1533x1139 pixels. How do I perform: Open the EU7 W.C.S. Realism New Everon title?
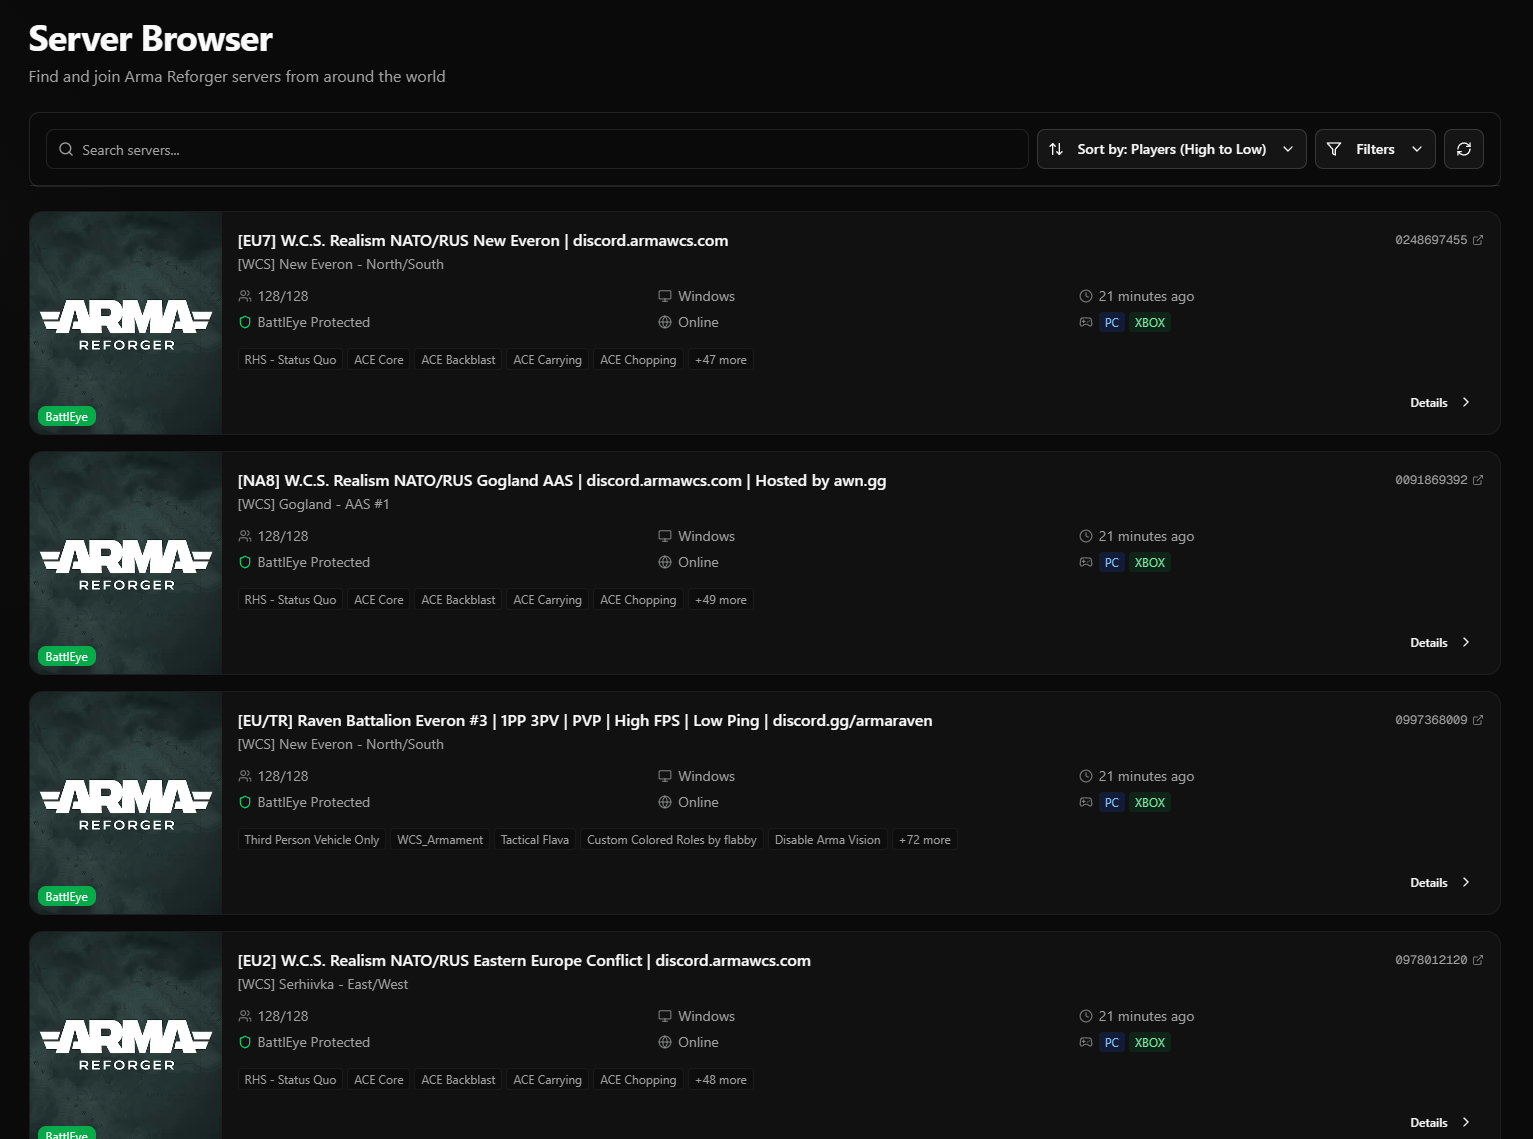(483, 240)
